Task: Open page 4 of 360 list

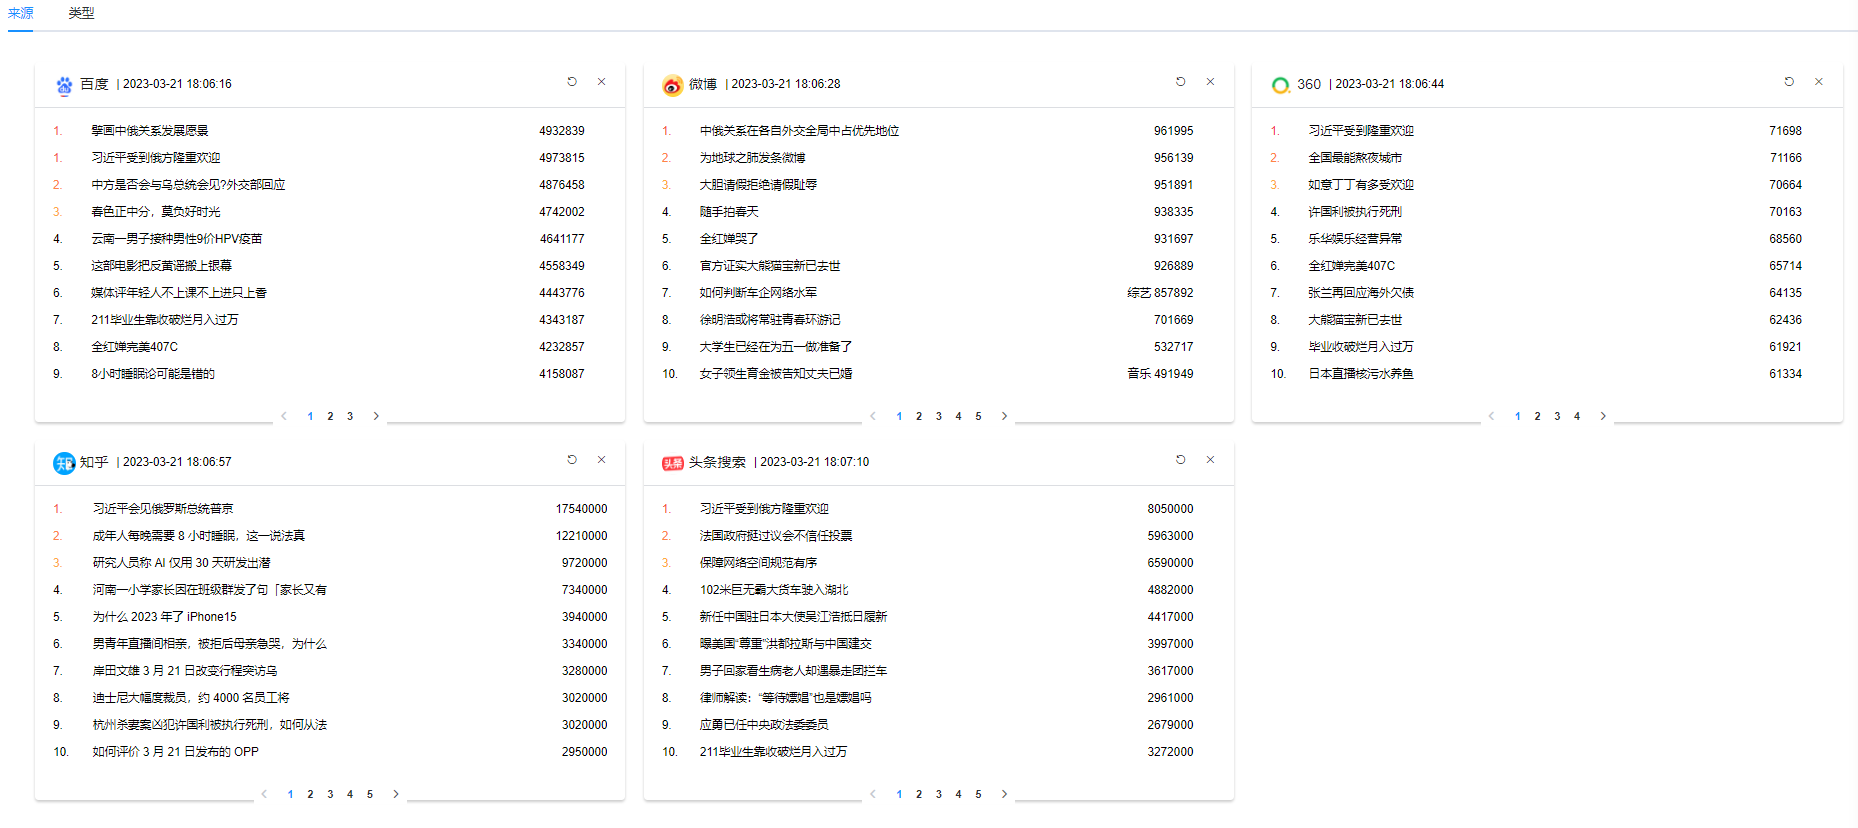Action: click(1577, 416)
